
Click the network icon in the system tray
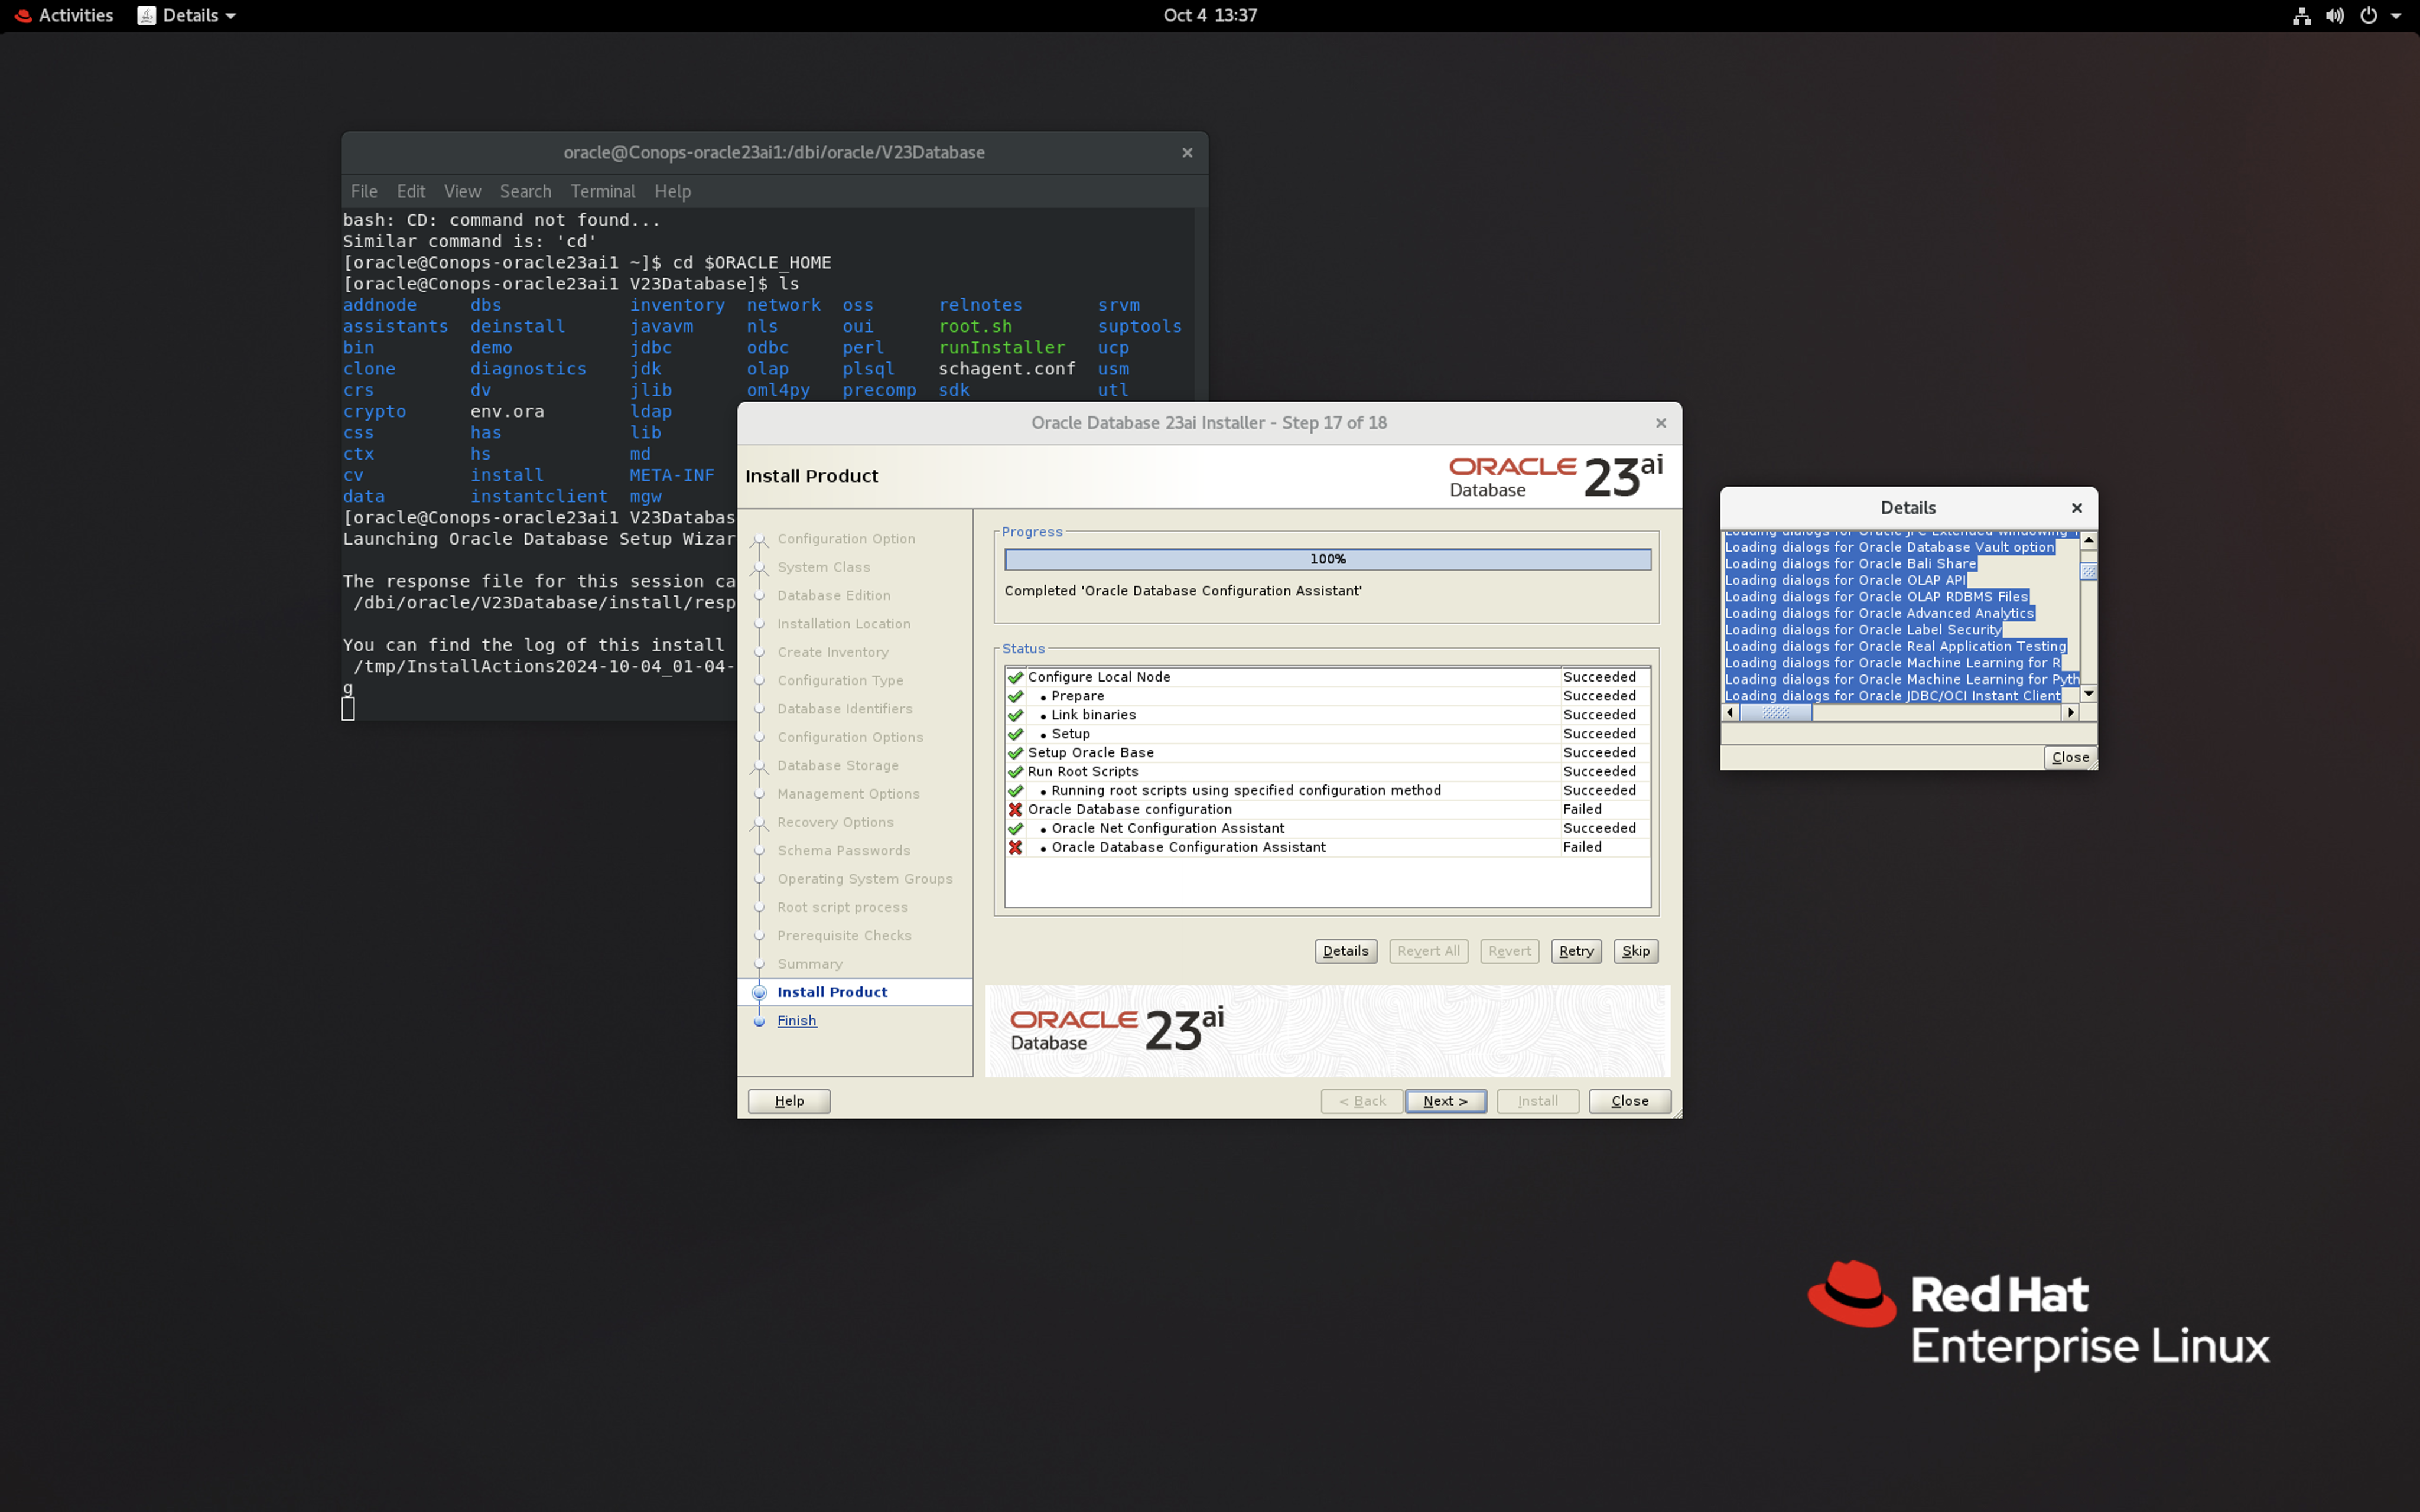(2301, 16)
